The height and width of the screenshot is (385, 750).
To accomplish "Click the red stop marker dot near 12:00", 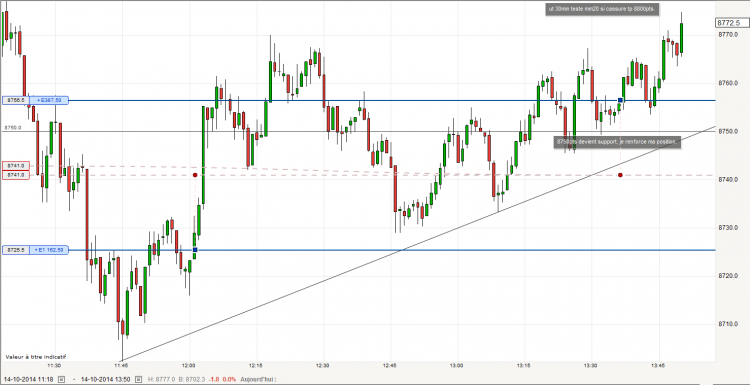I will click(195, 175).
